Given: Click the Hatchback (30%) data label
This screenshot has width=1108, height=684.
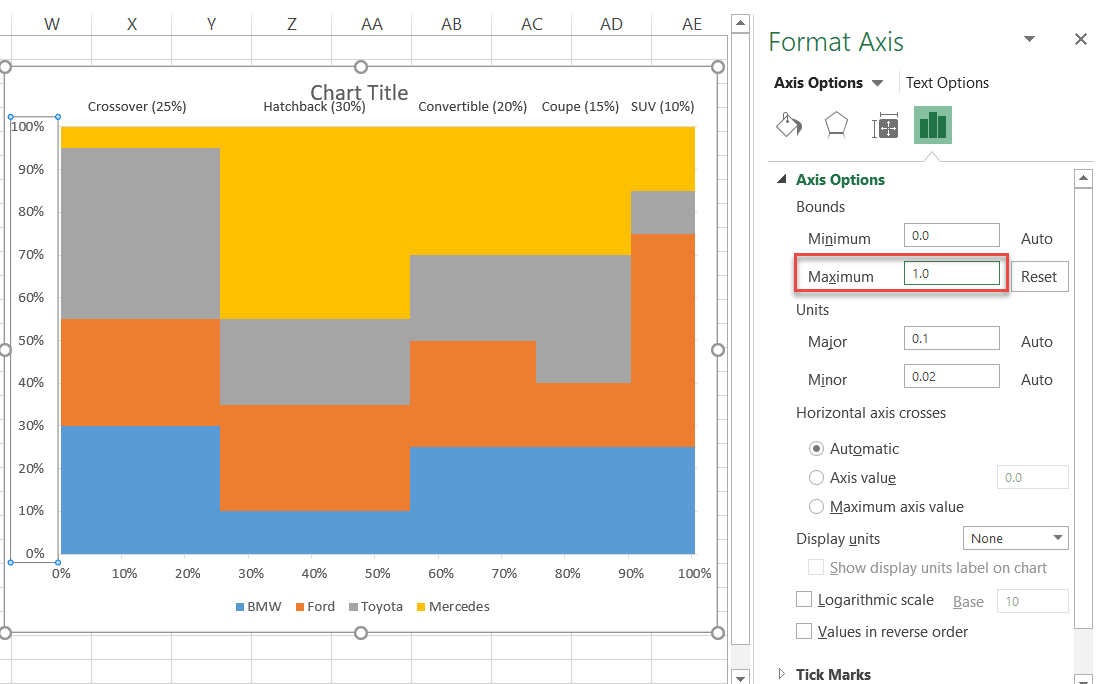Looking at the screenshot, I should click(x=314, y=107).
